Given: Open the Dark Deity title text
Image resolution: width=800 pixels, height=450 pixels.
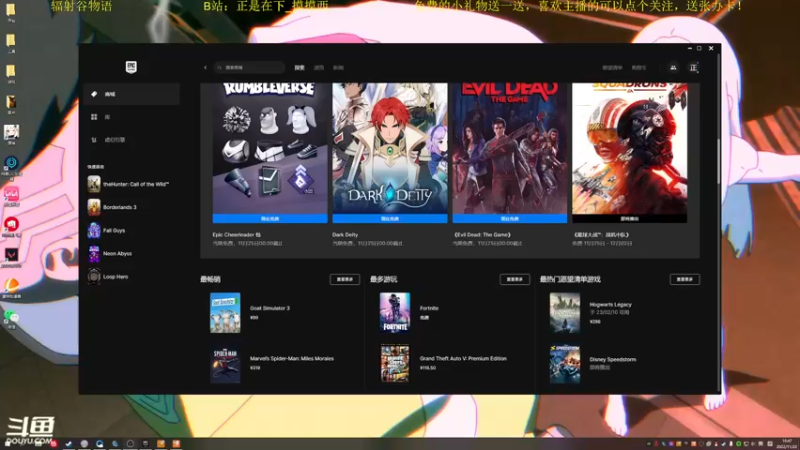Looking at the screenshot, I should [345, 235].
